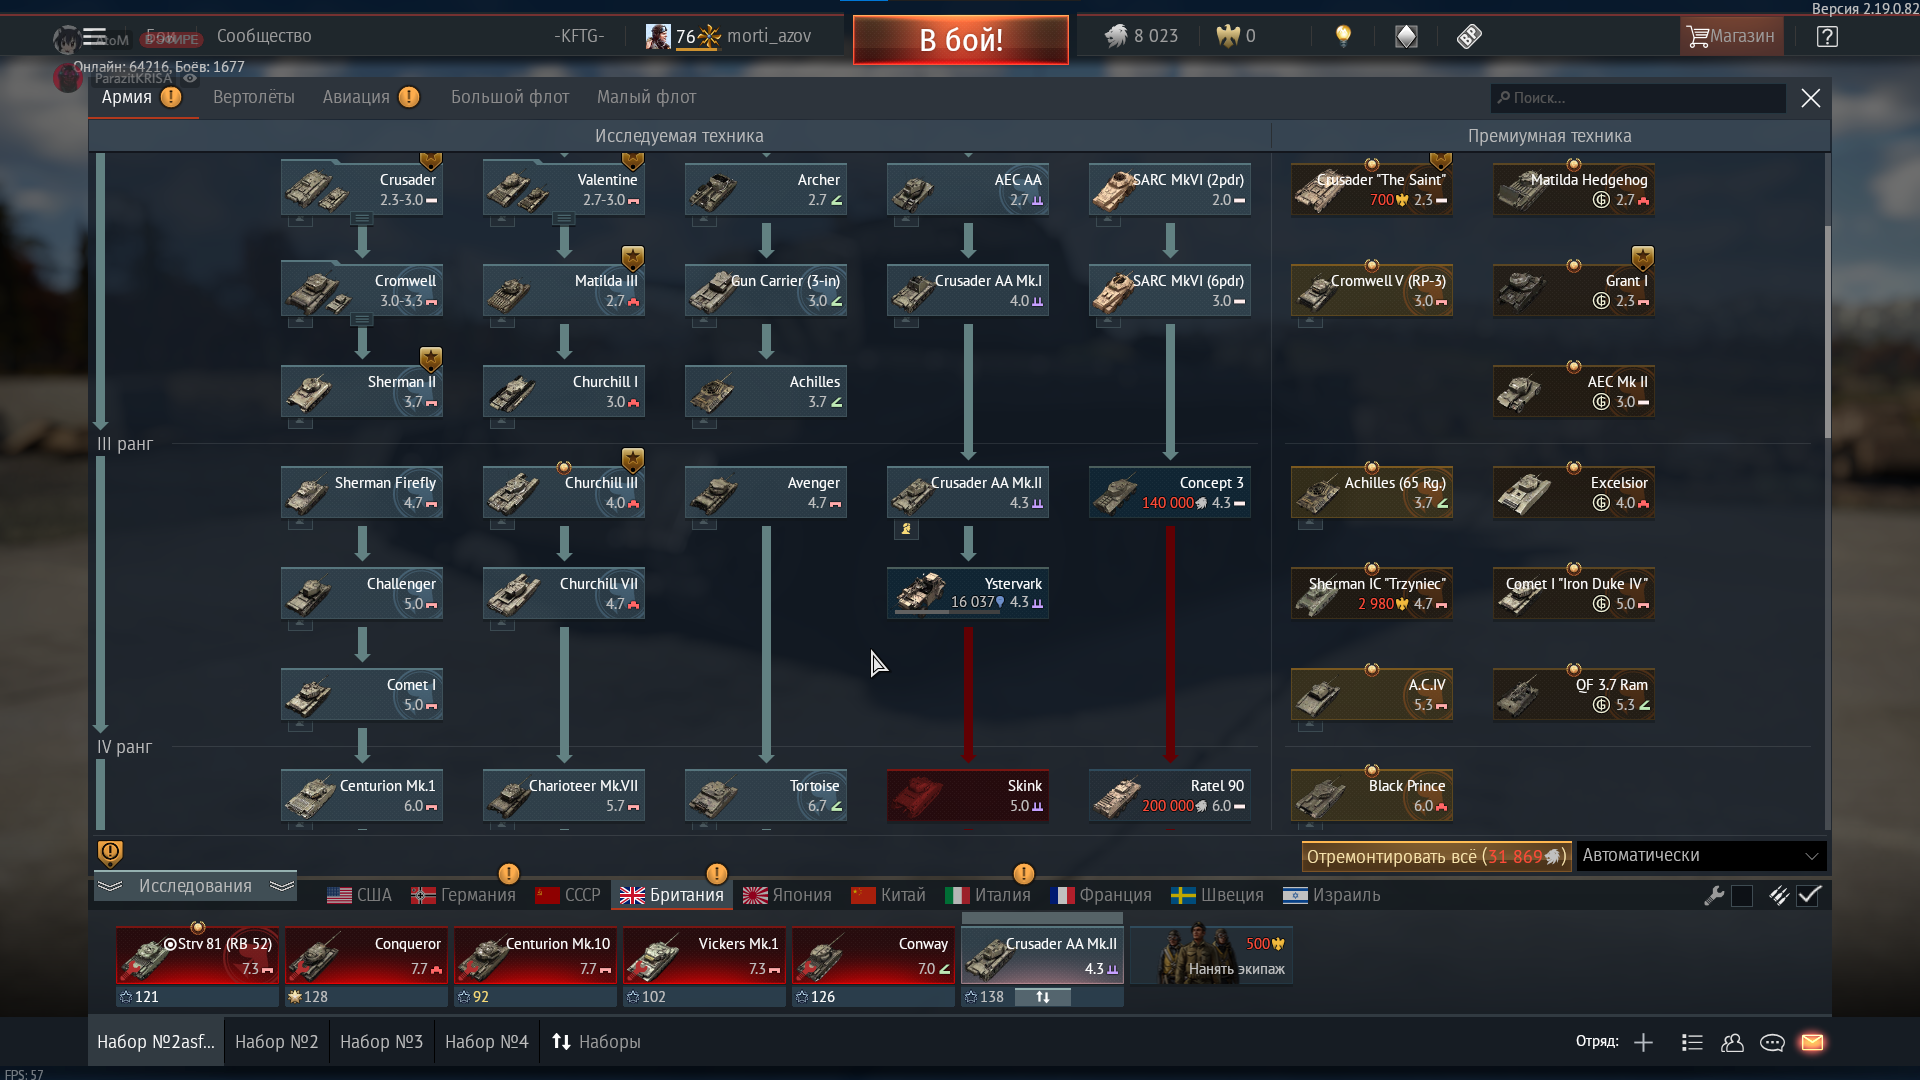
Task: Click the wrench auto-repair icon
Action: tap(1714, 896)
